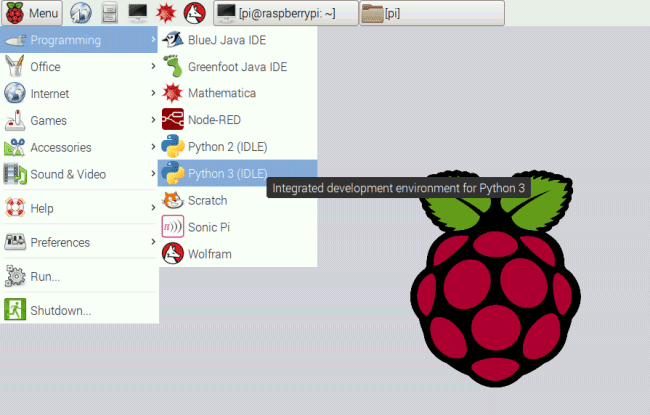The image size is (650, 415).
Task: Click the Preferences control panel icon
Action: (15, 242)
